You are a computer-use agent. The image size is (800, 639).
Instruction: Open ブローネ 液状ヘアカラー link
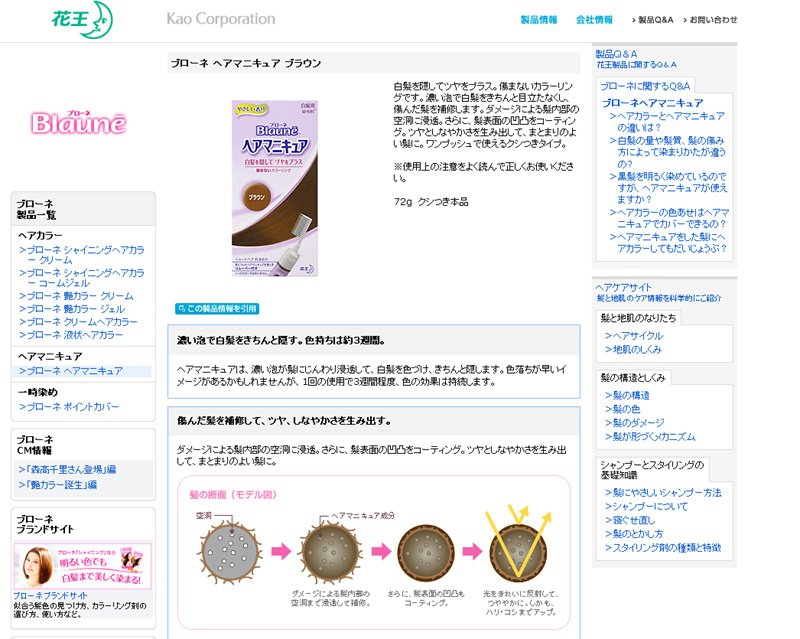tap(71, 335)
